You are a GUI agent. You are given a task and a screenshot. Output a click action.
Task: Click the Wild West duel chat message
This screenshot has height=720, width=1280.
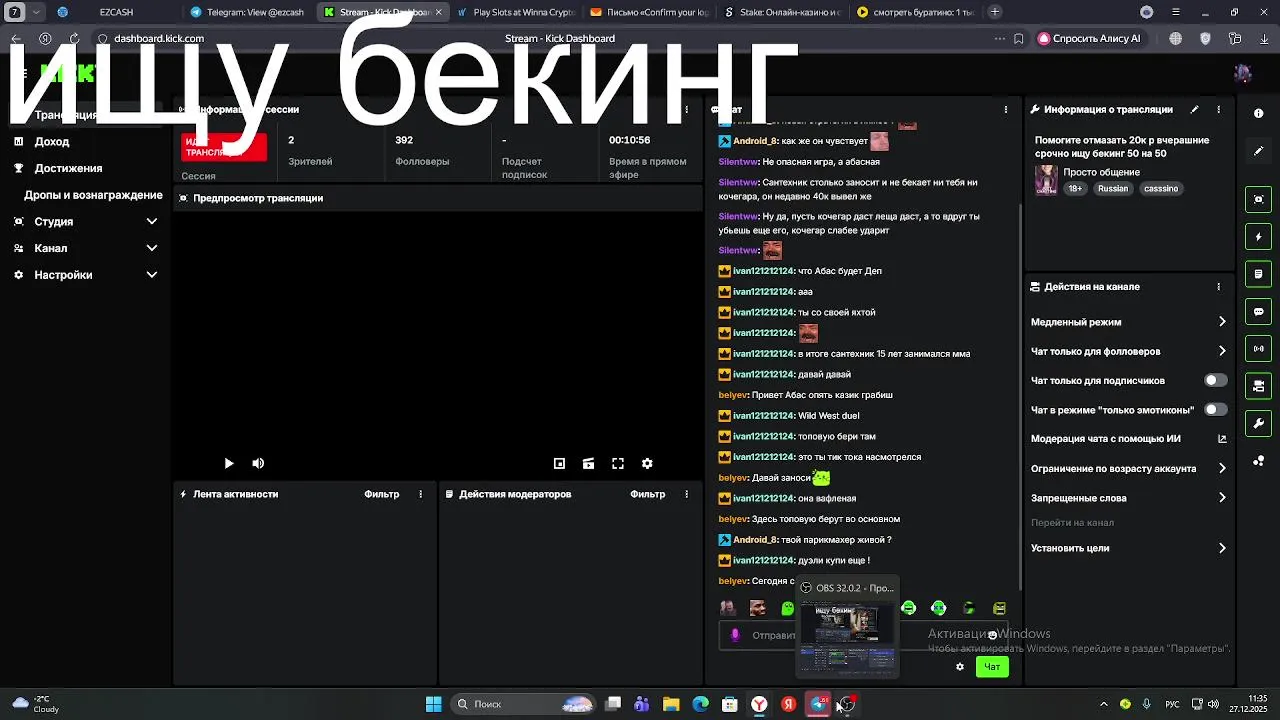pyautogui.click(x=828, y=416)
